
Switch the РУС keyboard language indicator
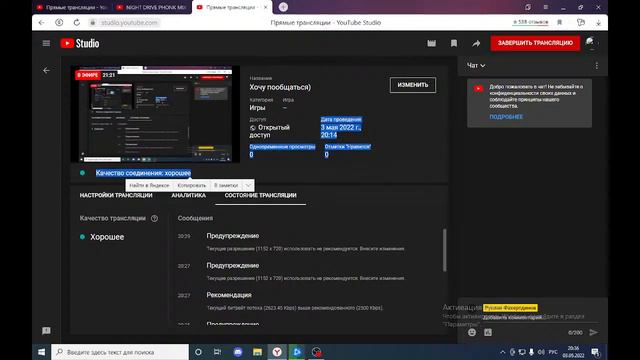pos(553,352)
